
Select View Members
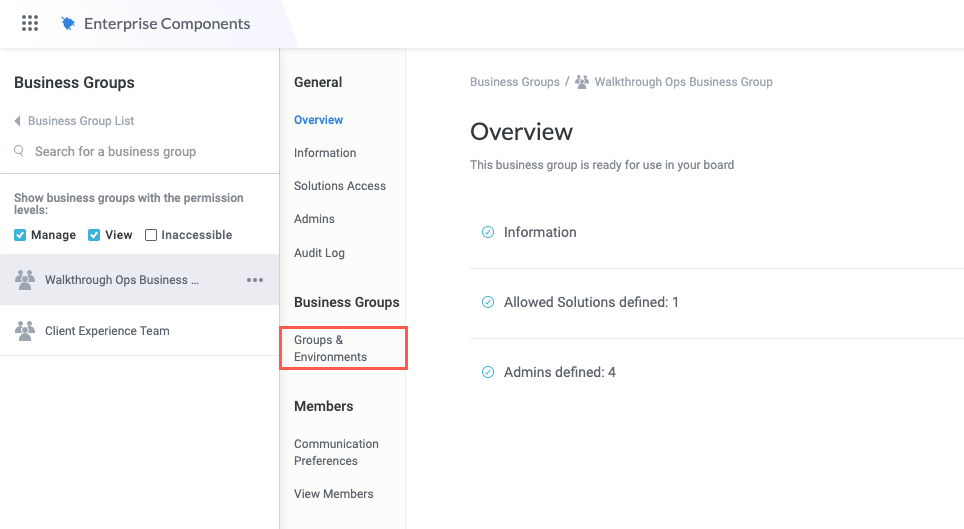tap(333, 494)
